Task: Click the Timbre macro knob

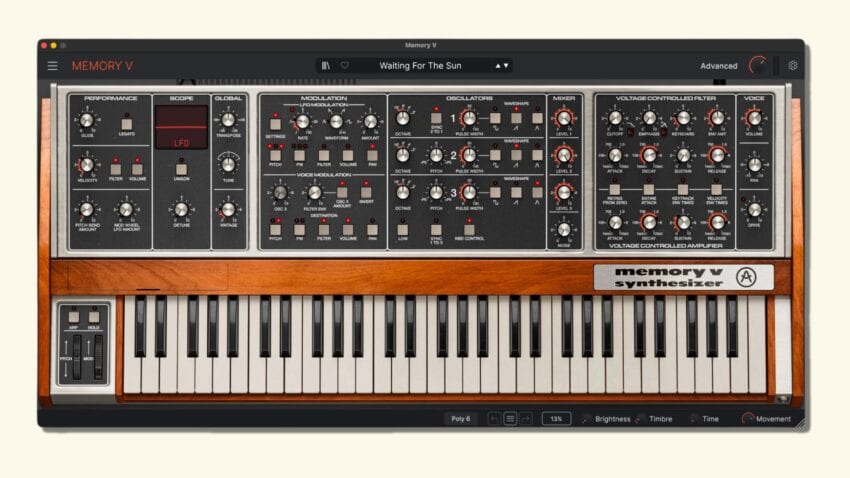Action: (x=640, y=418)
